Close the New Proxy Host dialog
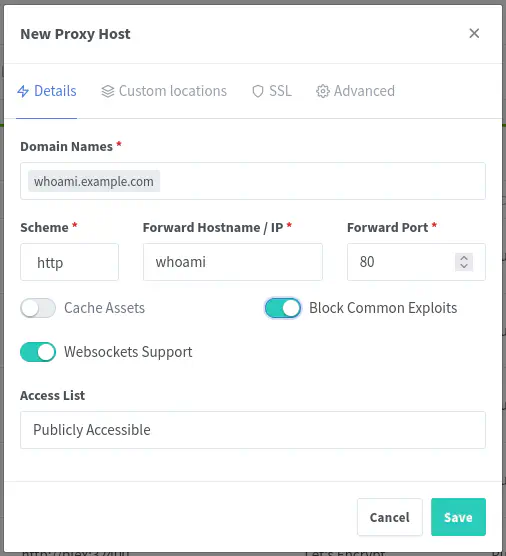The image size is (506, 556). click(x=474, y=33)
